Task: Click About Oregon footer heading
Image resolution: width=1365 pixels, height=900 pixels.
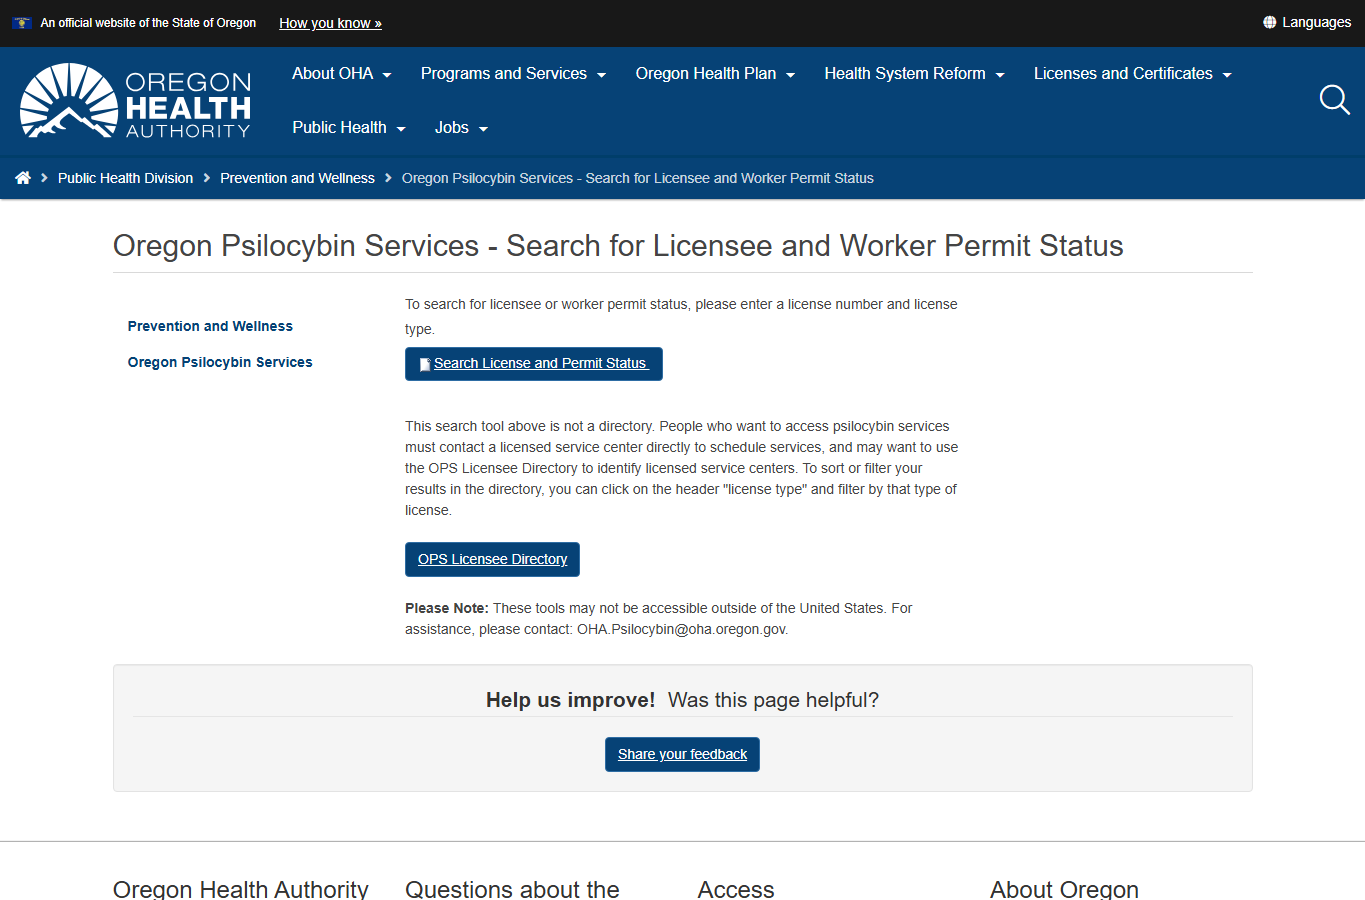Action: [1064, 888]
